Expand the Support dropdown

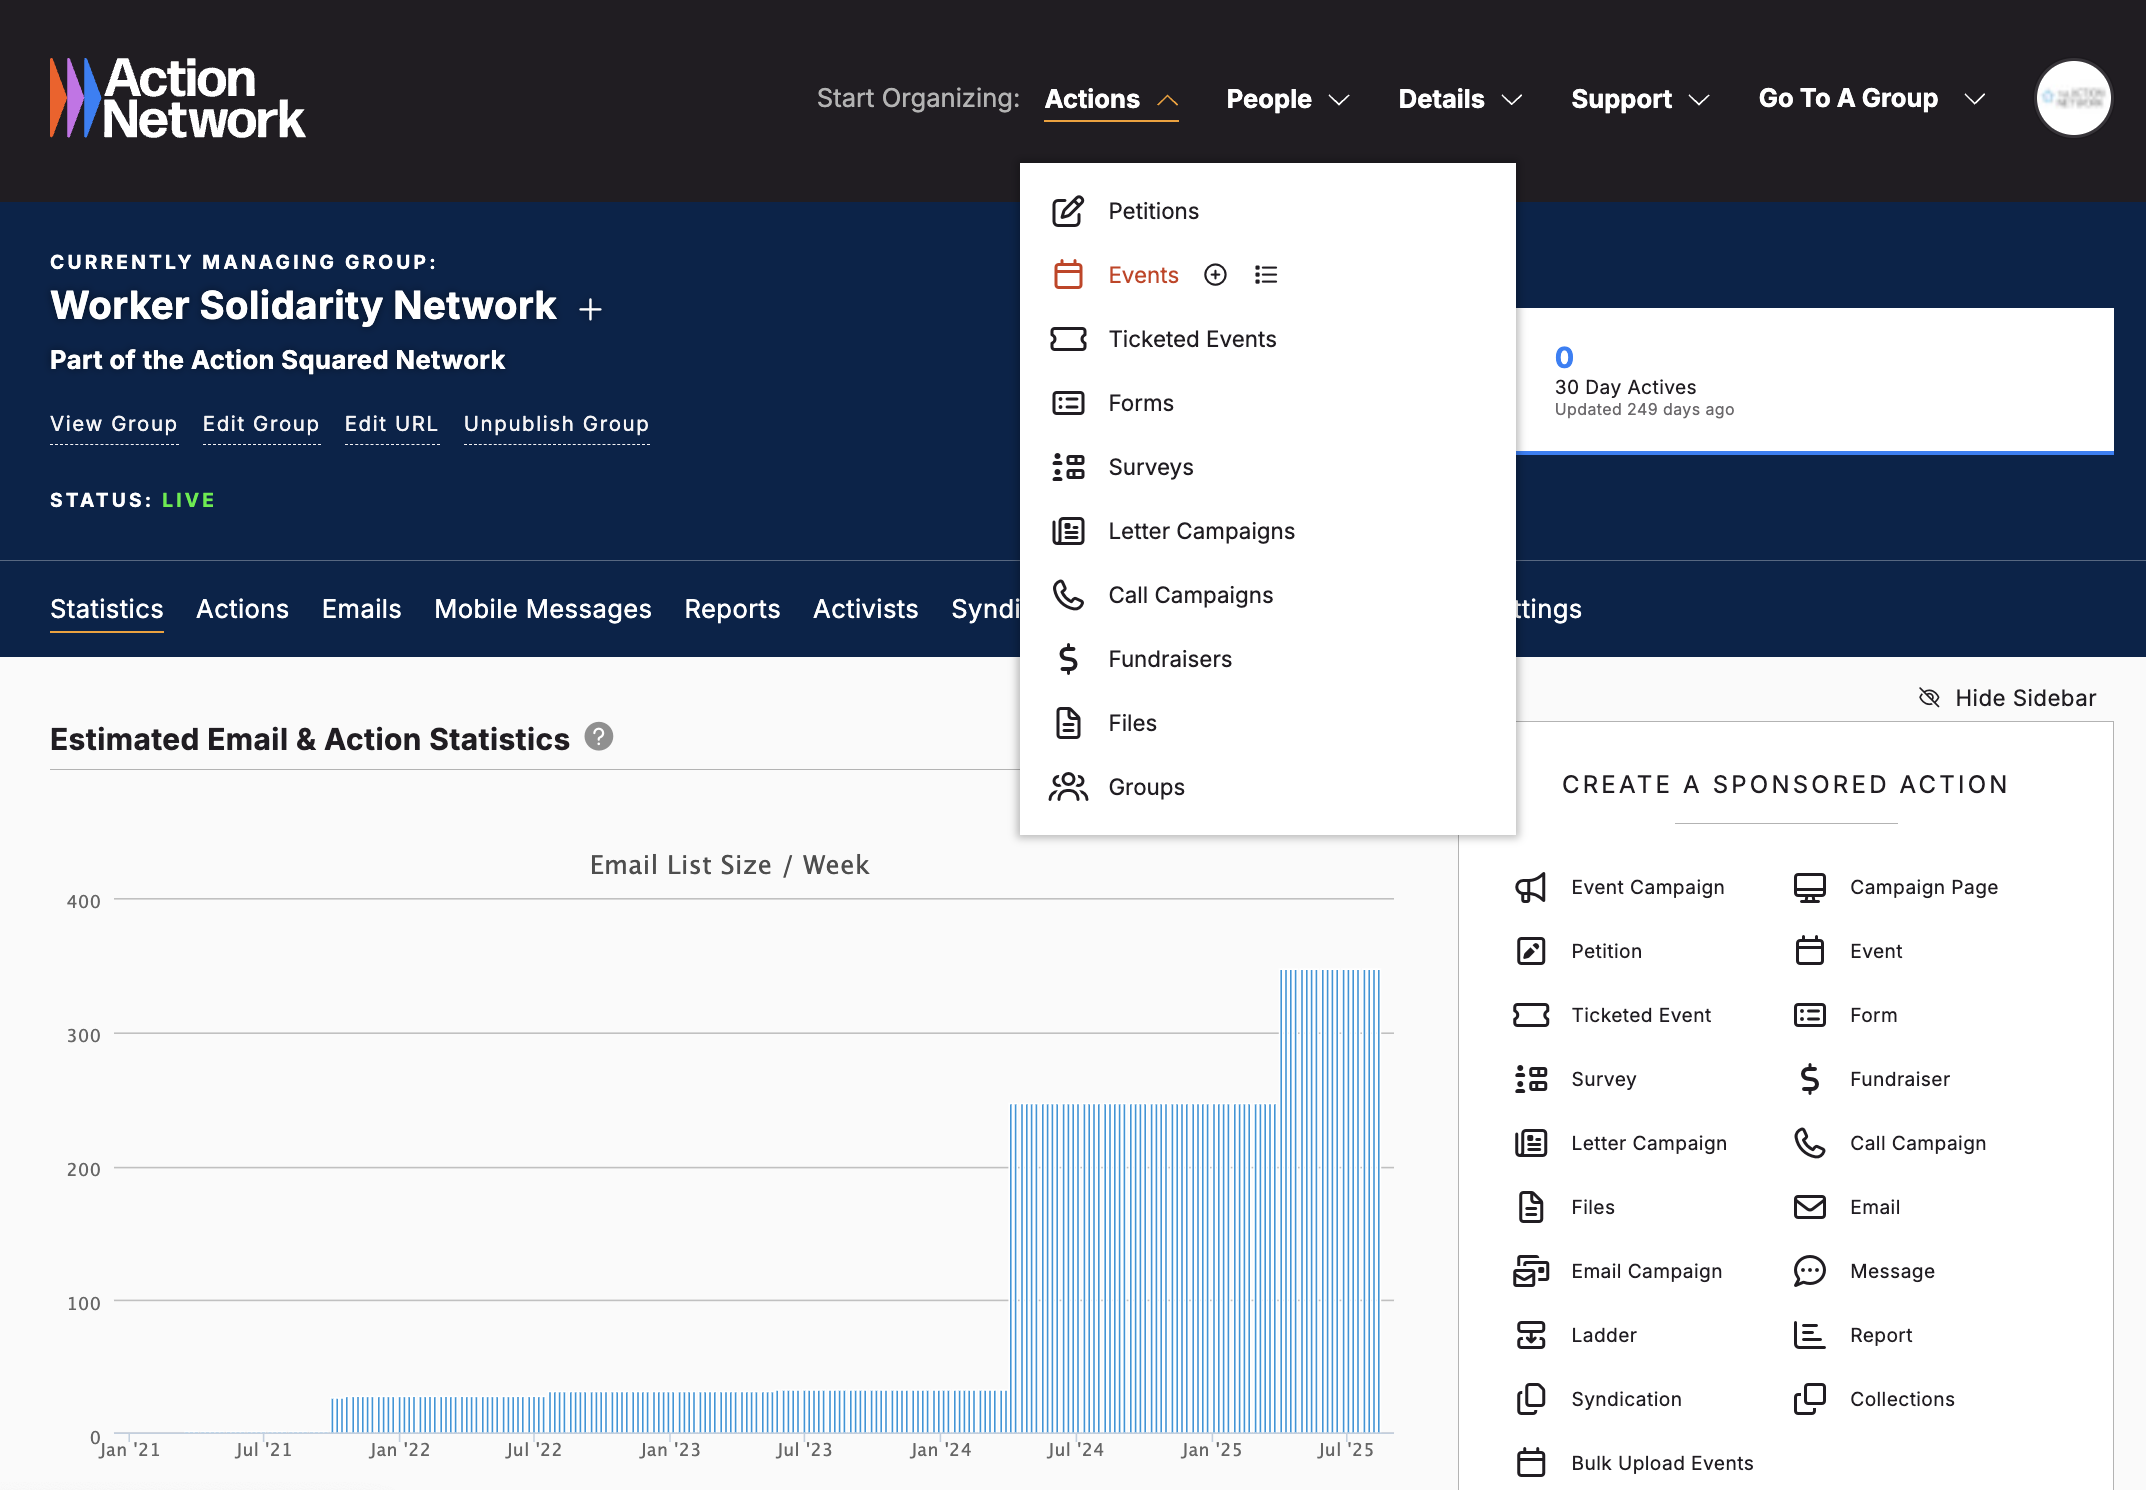point(1640,99)
